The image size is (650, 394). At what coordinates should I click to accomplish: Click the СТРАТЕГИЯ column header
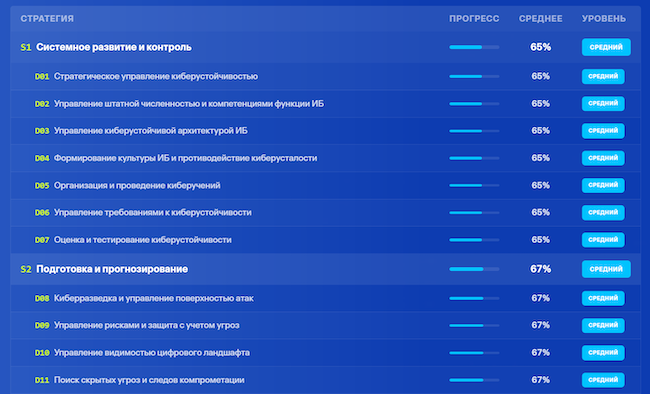pos(47,19)
